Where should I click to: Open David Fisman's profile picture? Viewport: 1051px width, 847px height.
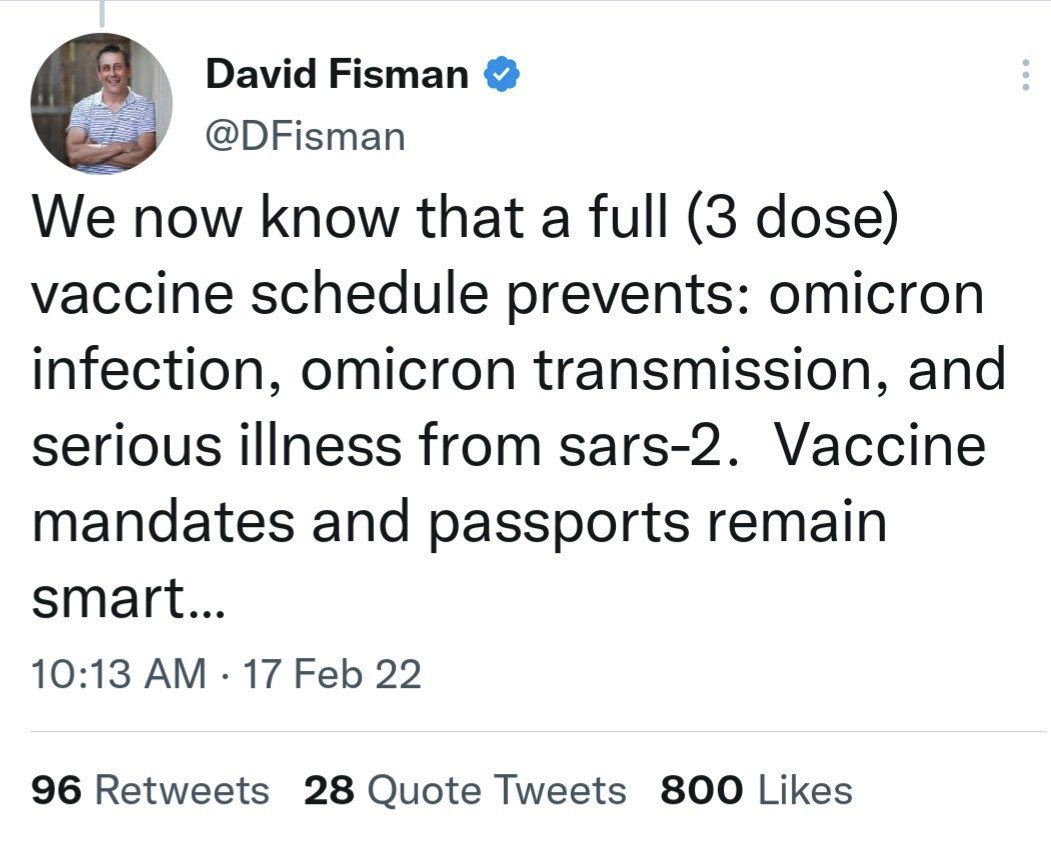(101, 103)
